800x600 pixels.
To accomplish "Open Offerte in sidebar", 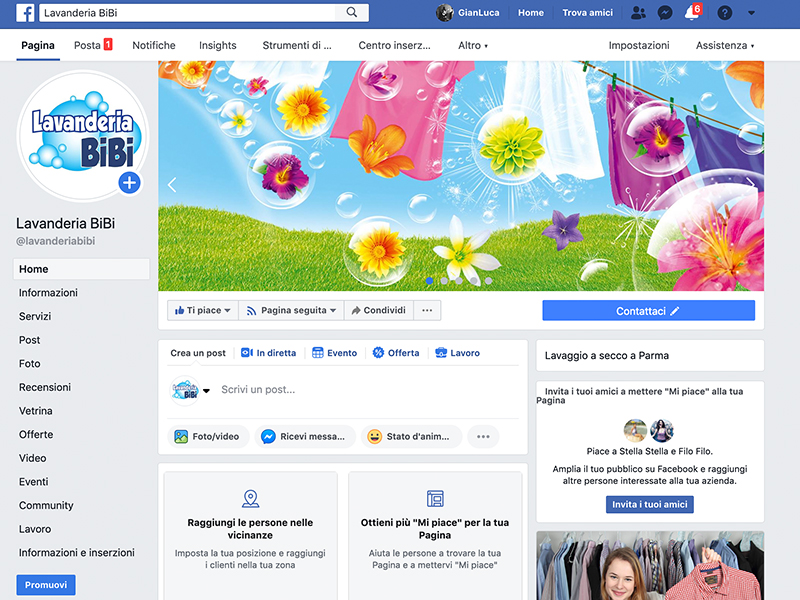I will 36,434.
